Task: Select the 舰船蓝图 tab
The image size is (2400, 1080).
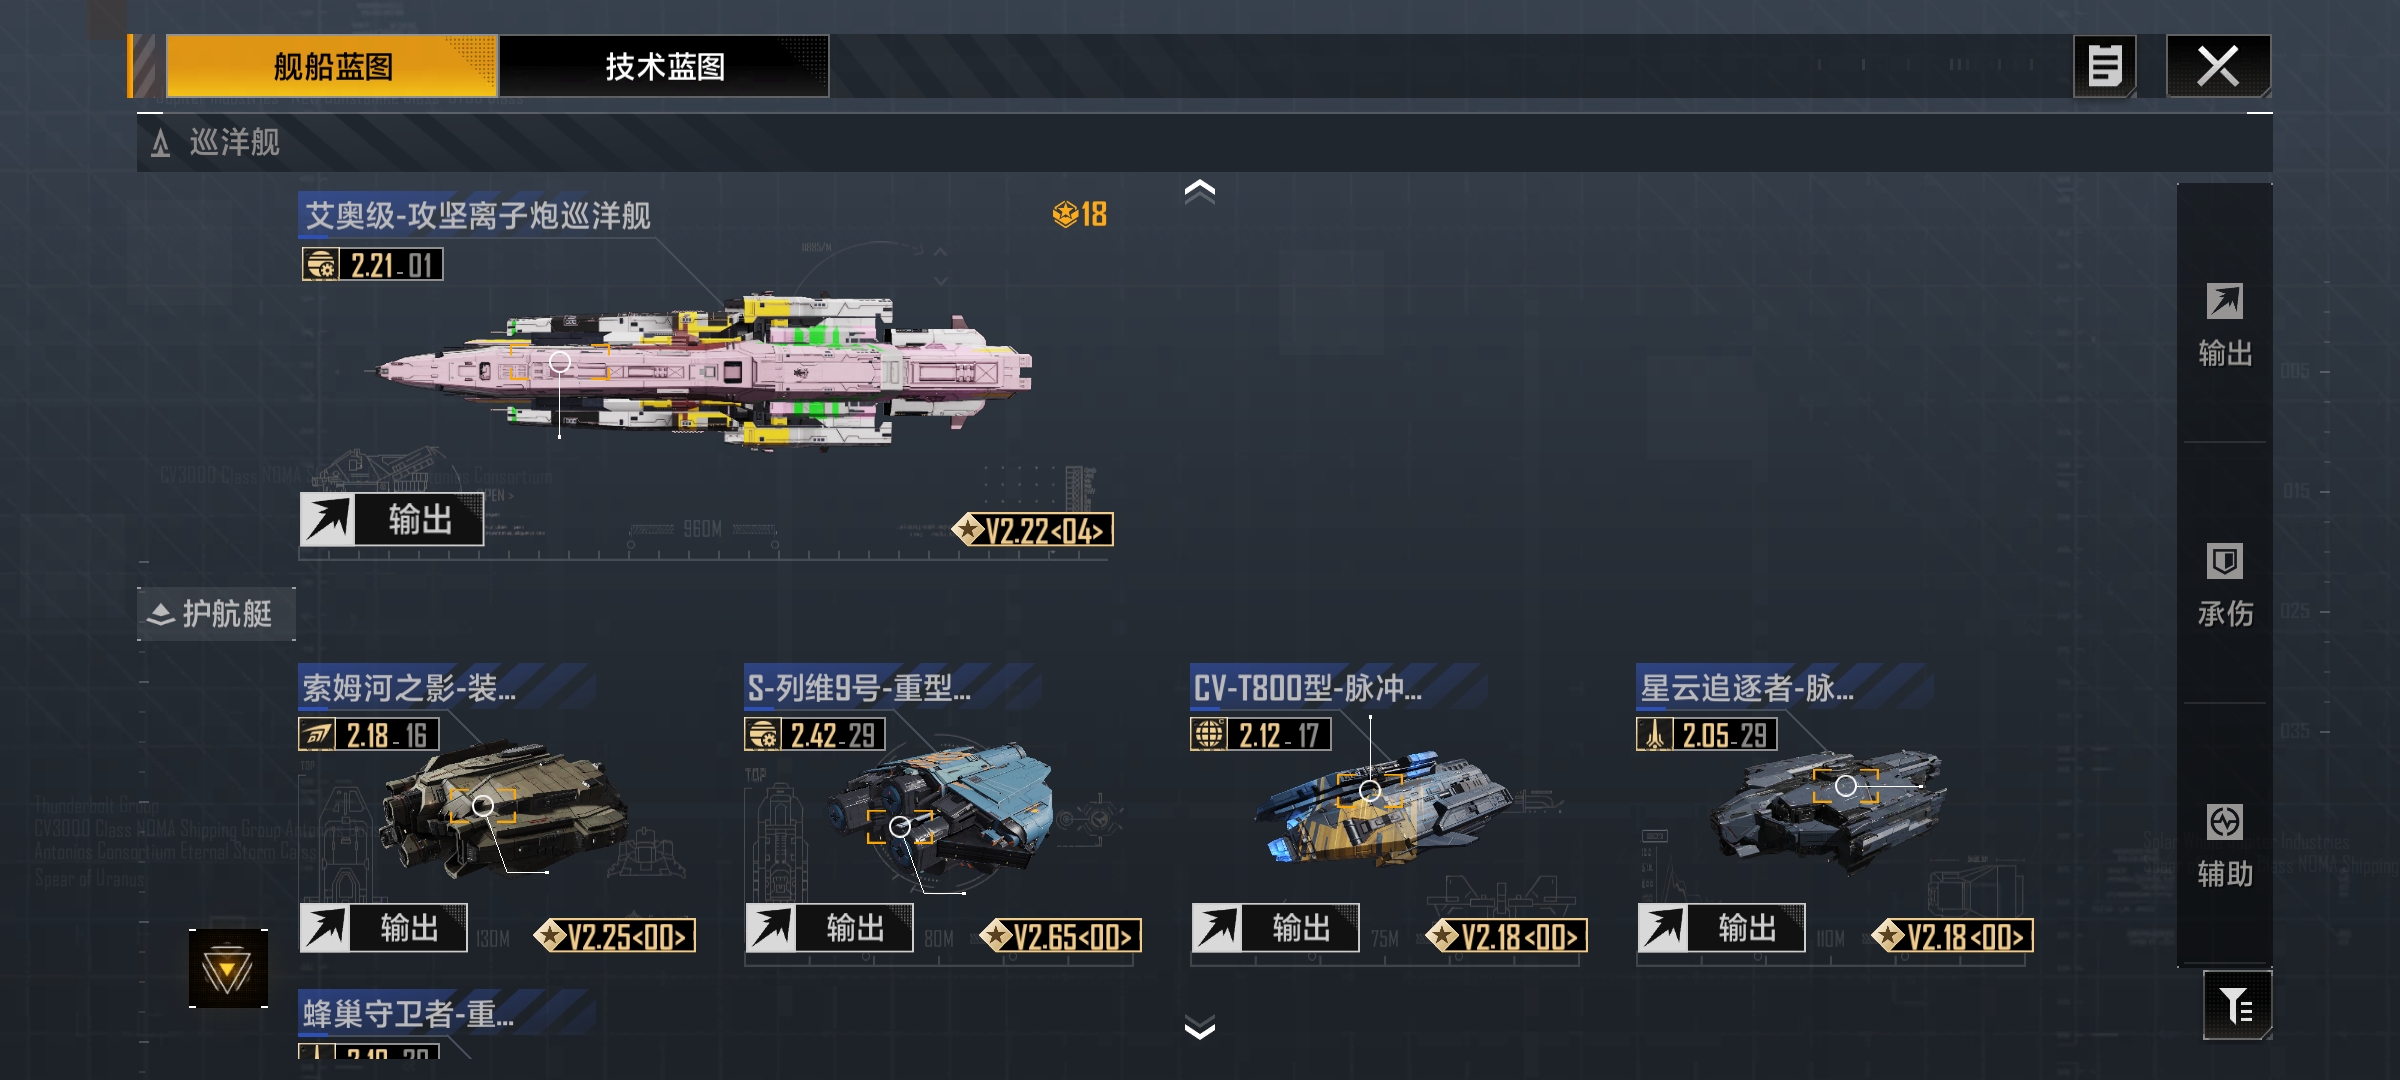Action: click(331, 66)
